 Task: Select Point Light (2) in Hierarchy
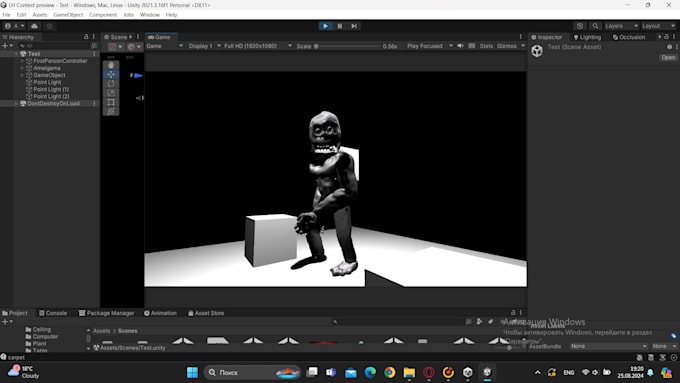click(x=51, y=96)
